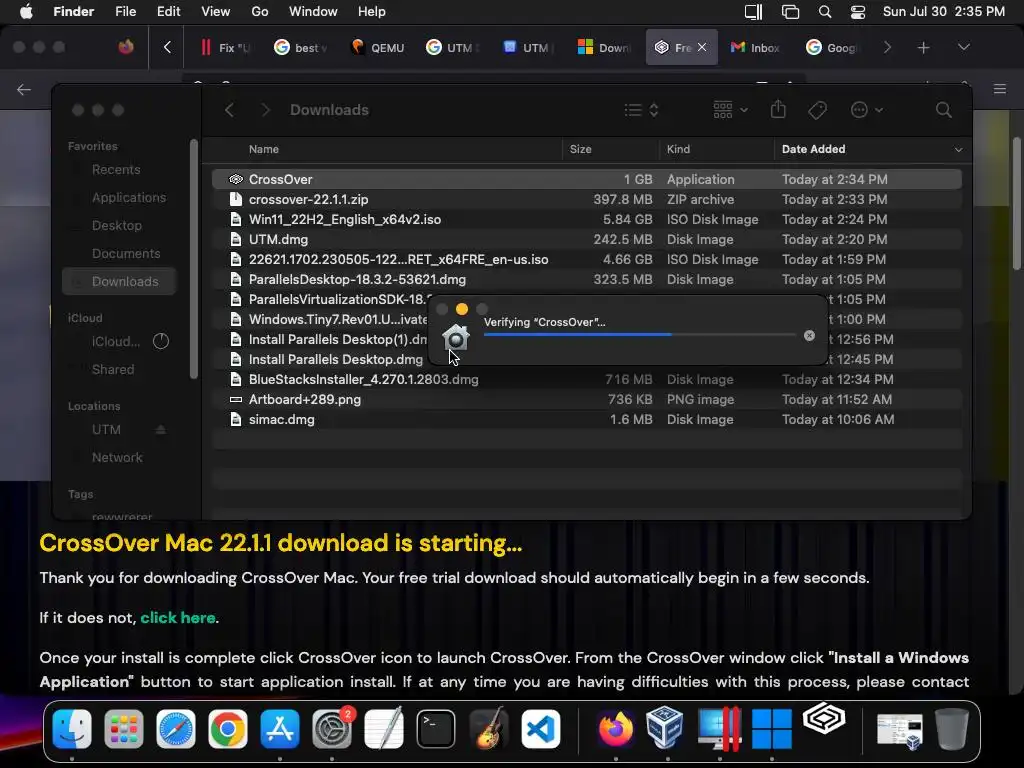Open the Apple menu

click(x=26, y=12)
